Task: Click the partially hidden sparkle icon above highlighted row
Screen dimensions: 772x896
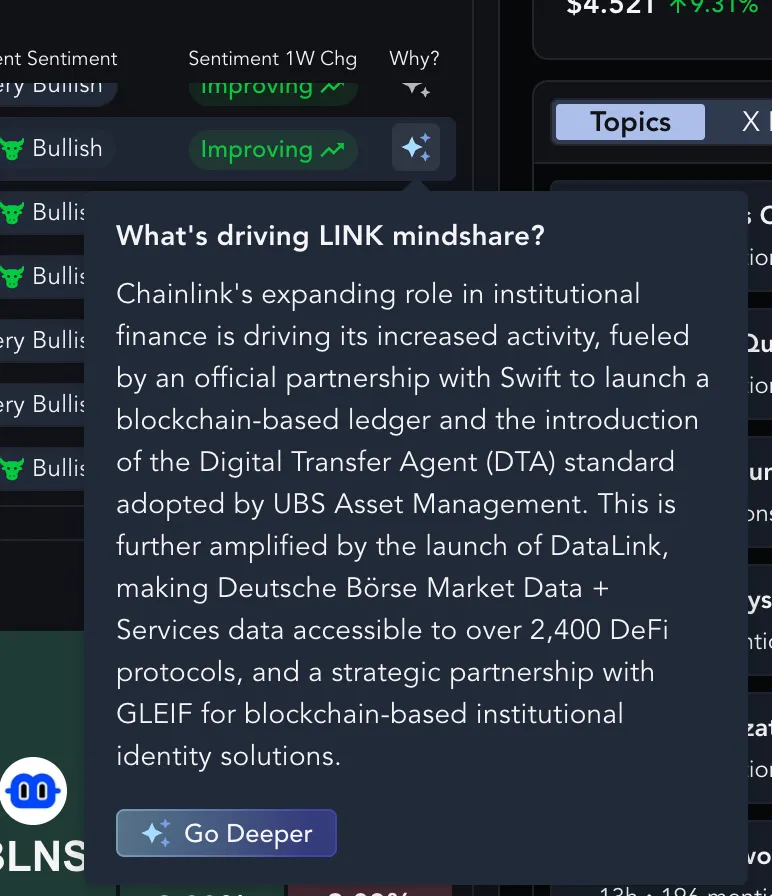Action: click(x=416, y=89)
